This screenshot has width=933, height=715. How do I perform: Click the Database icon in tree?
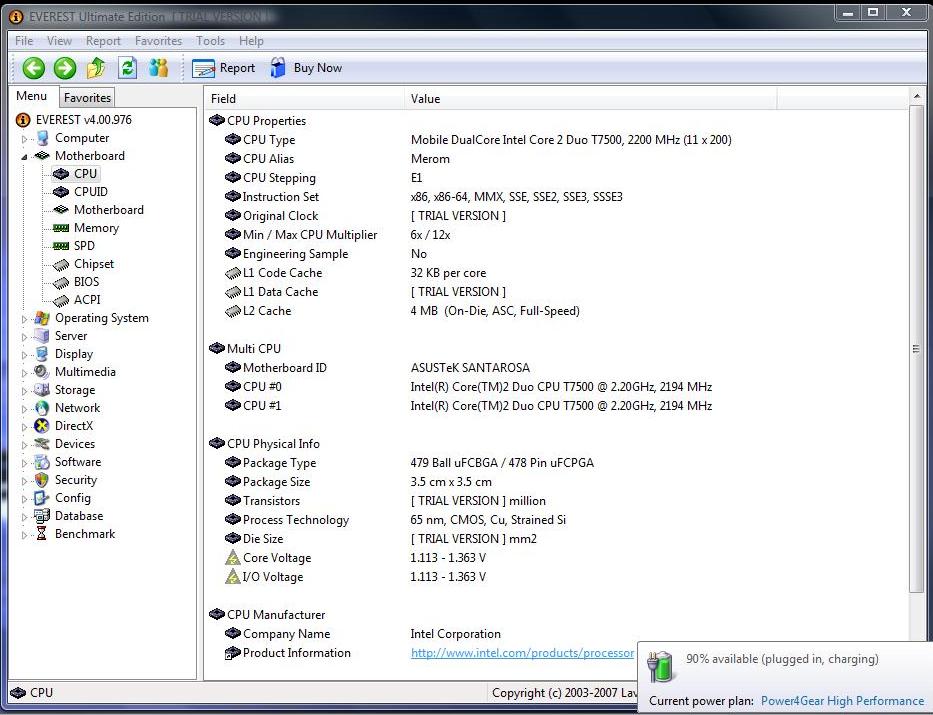(42, 516)
